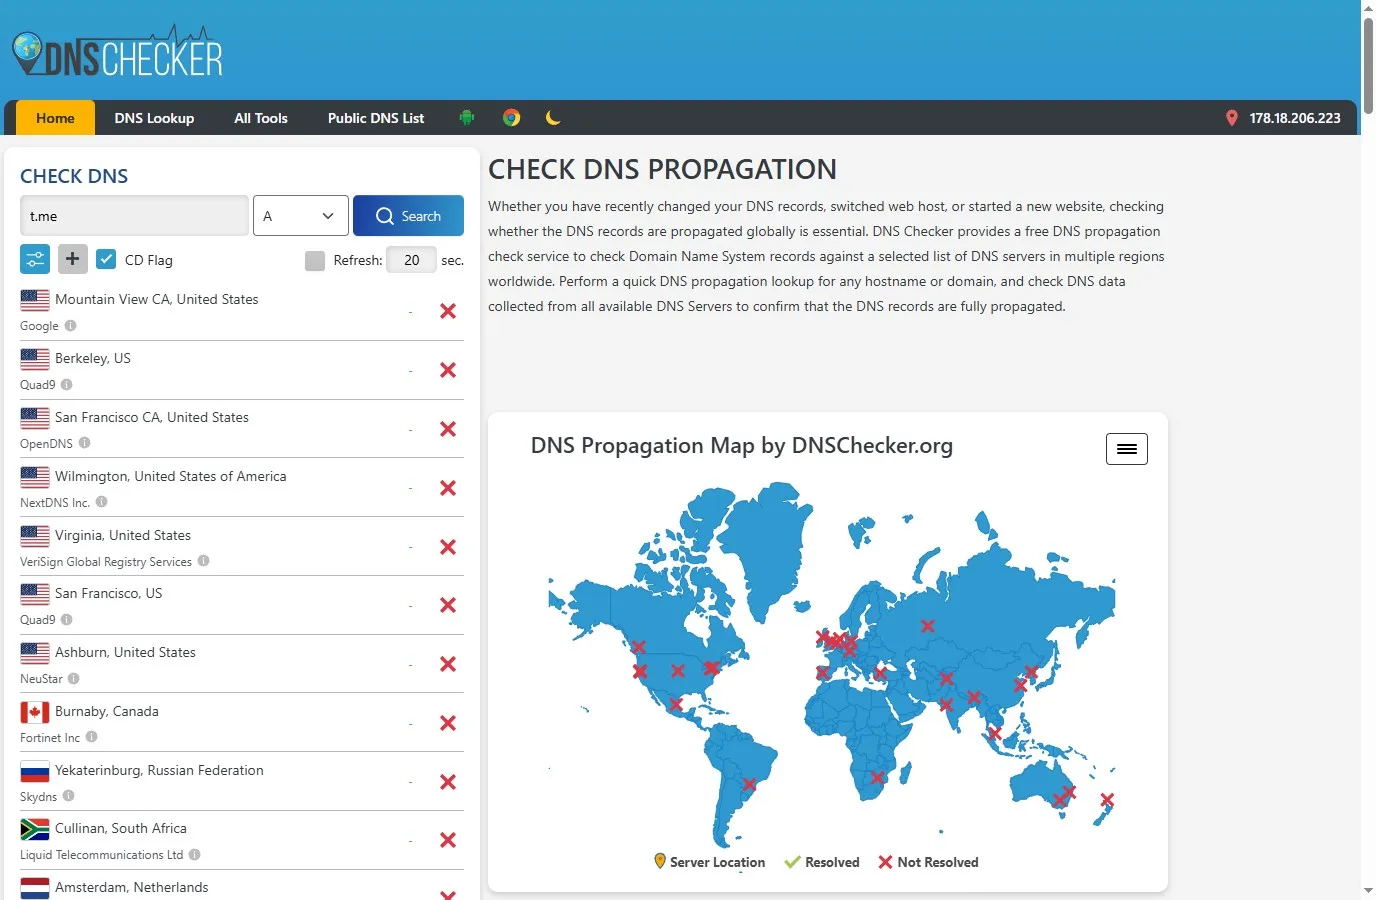Screen dimensions: 1376x900
Task: Click the San Francisco CA, United States text
Action: pos(152,417)
